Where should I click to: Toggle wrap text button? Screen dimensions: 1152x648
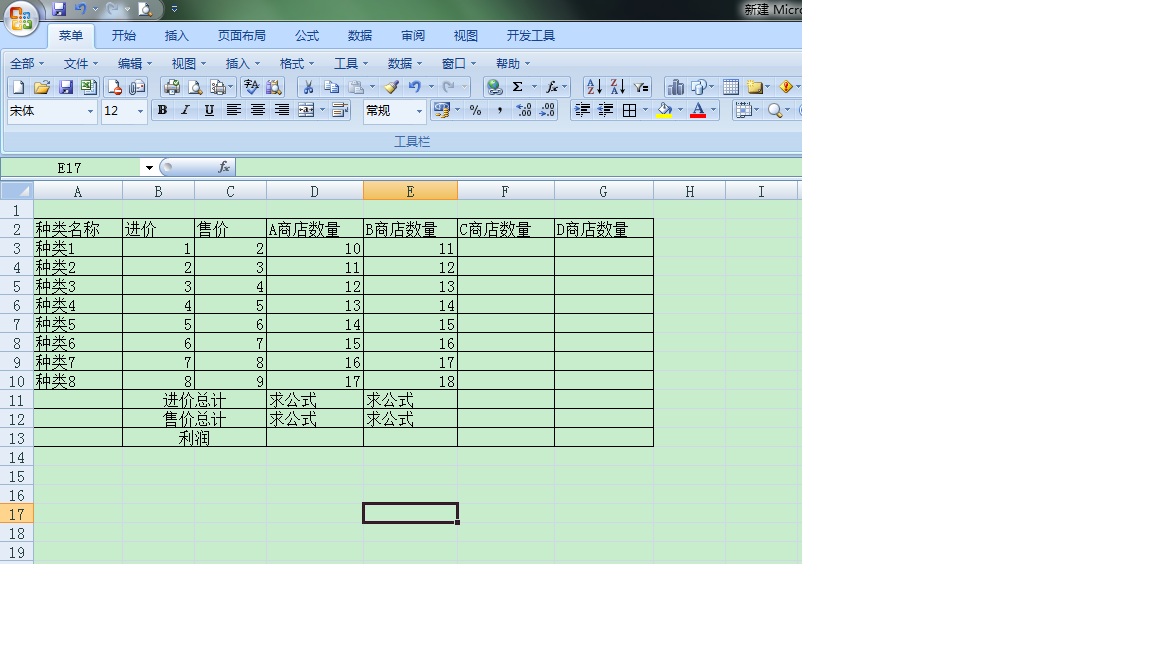340,110
